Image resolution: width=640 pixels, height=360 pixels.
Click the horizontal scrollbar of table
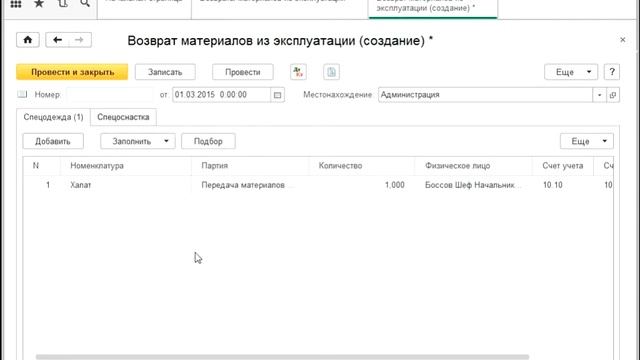pyautogui.click(x=282, y=357)
